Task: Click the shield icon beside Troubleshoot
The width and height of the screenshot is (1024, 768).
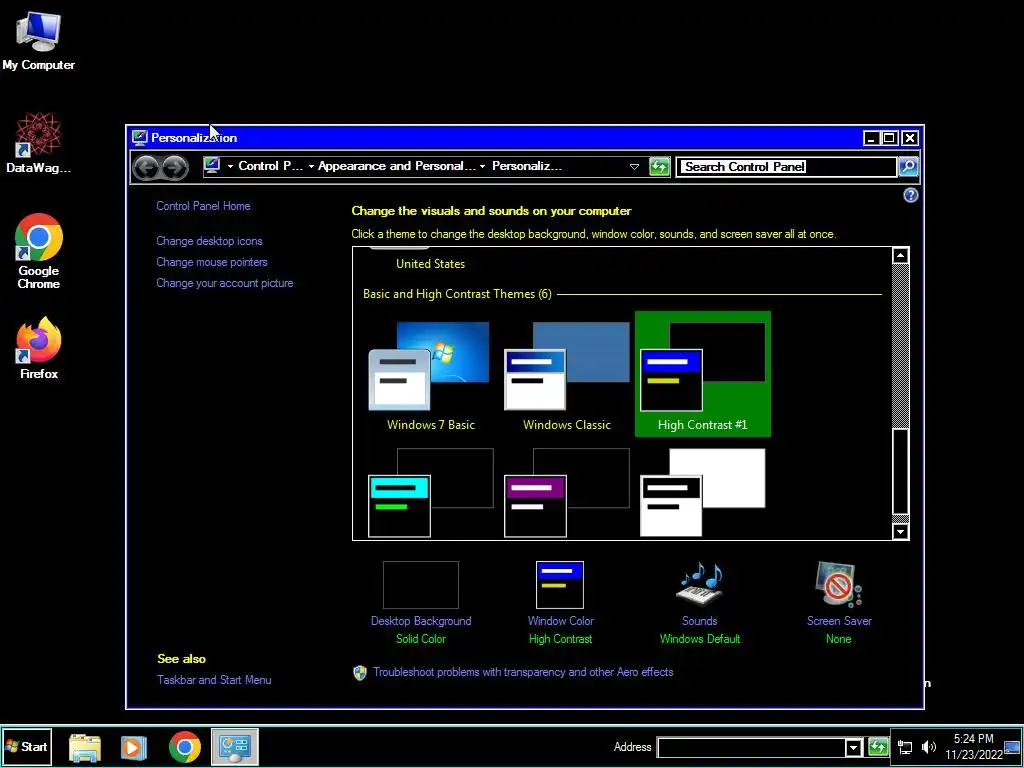Action: [x=360, y=673]
